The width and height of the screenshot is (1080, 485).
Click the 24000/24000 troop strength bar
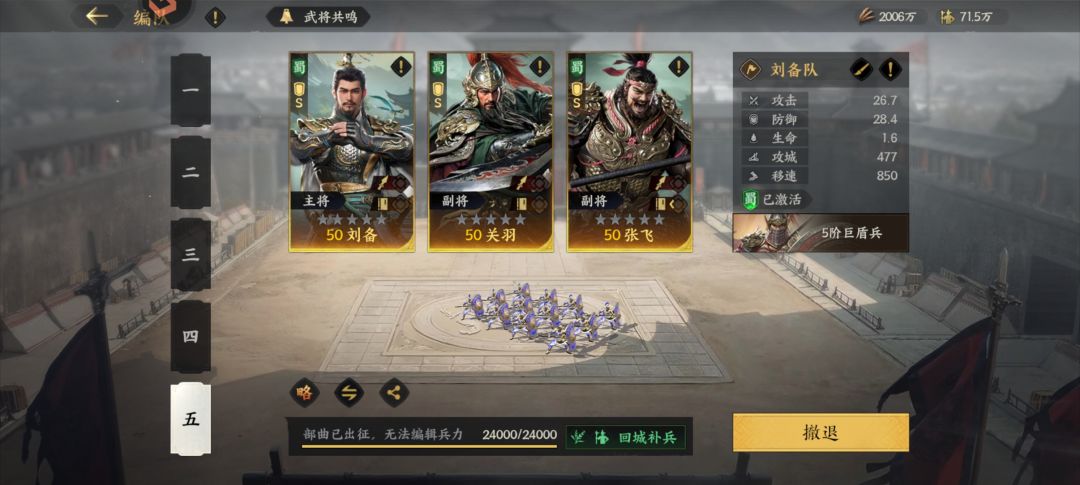click(429, 437)
